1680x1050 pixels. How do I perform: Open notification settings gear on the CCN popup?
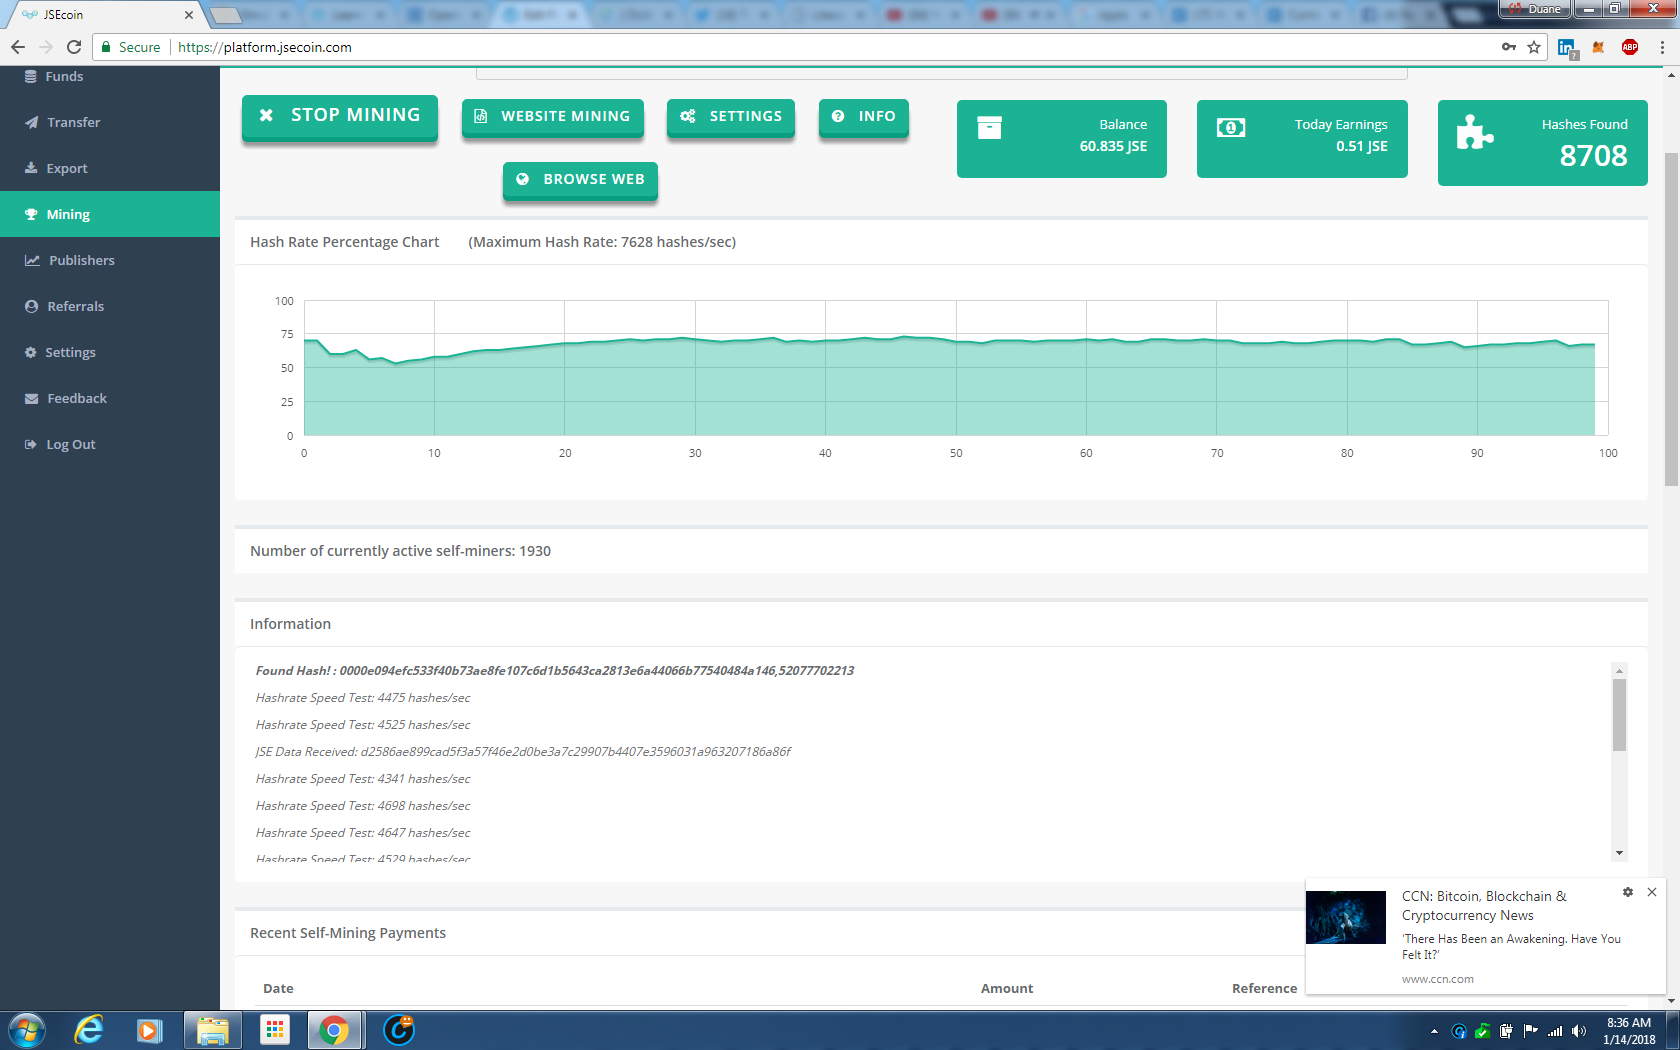pyautogui.click(x=1627, y=892)
